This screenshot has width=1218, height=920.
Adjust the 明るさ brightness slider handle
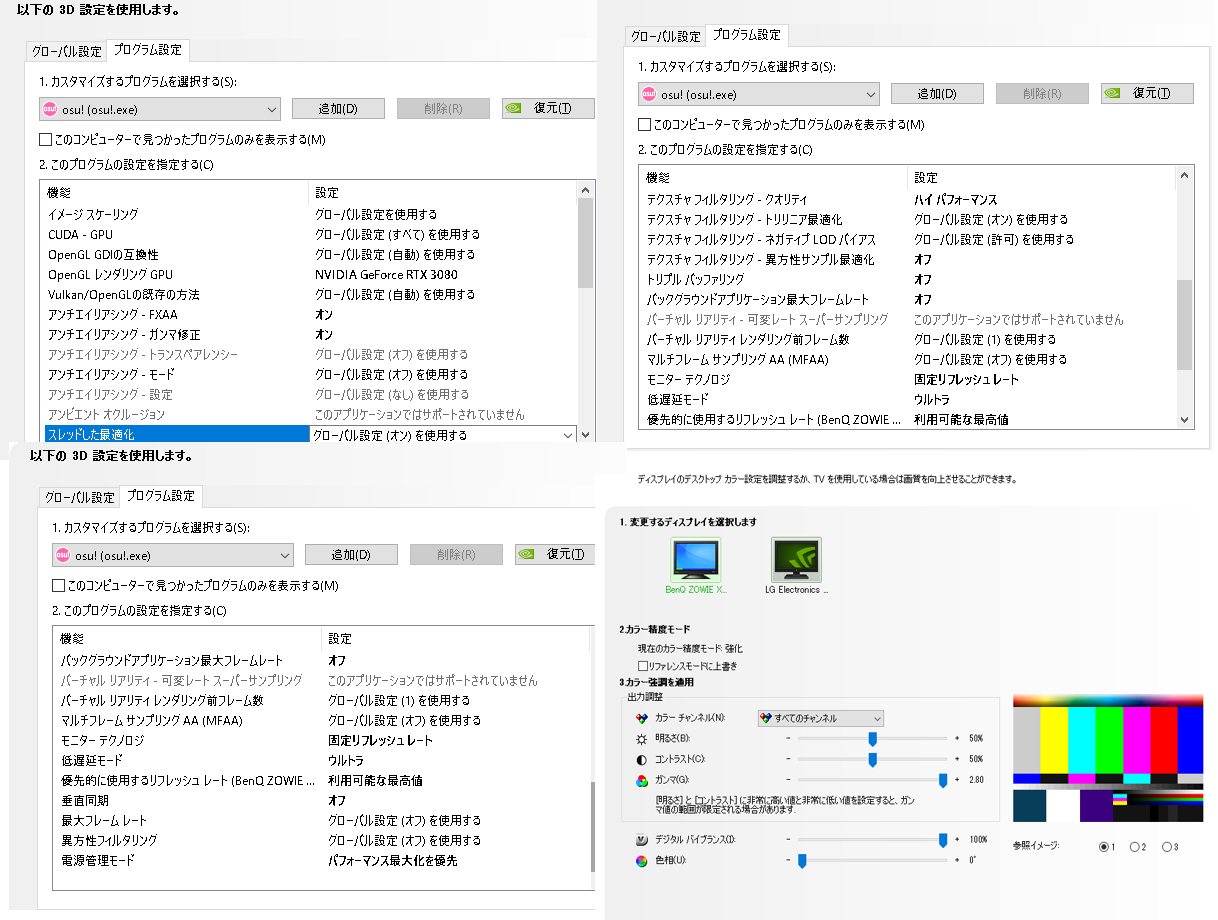click(x=872, y=738)
